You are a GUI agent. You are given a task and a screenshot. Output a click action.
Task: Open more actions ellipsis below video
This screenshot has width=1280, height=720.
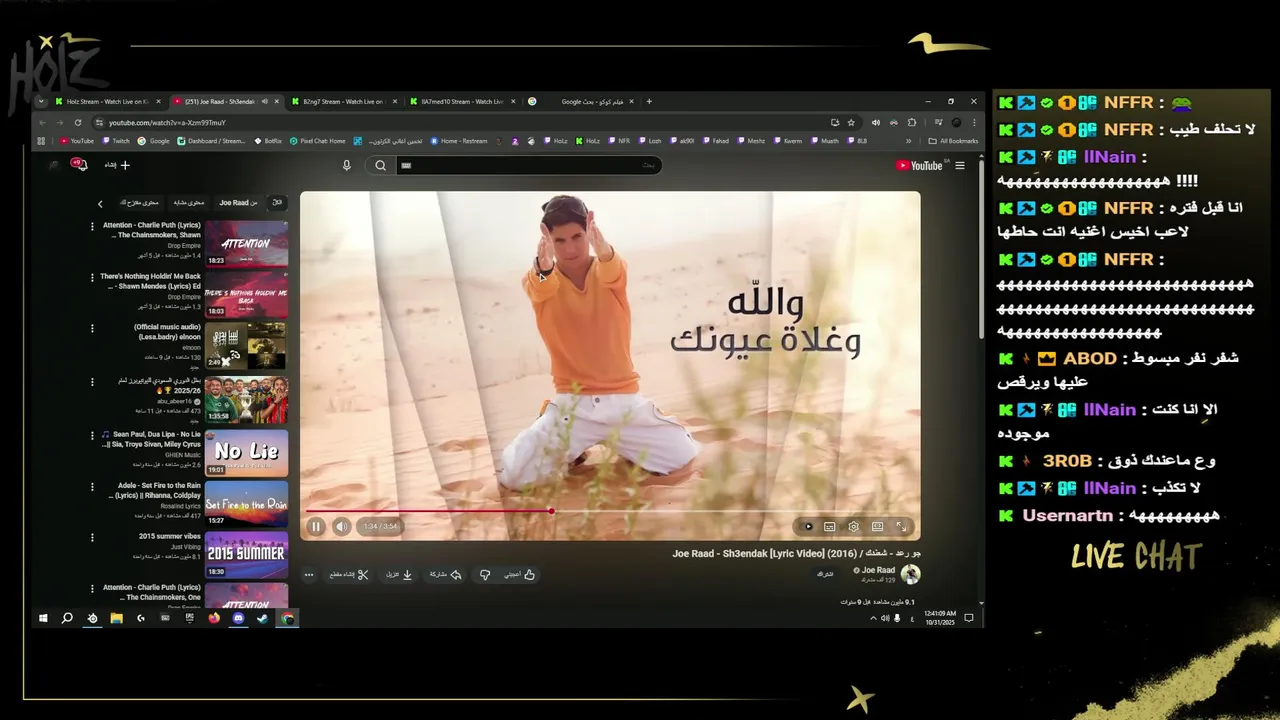(x=309, y=575)
